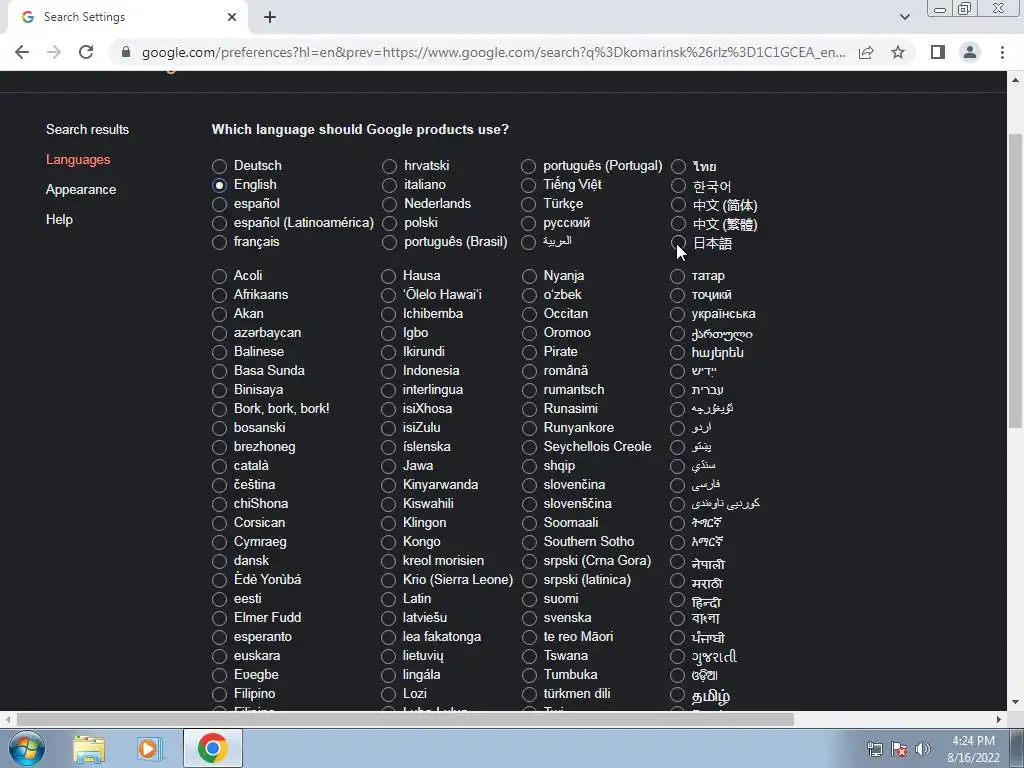Click the polski language label
The image size is (1024, 768).
(421, 222)
